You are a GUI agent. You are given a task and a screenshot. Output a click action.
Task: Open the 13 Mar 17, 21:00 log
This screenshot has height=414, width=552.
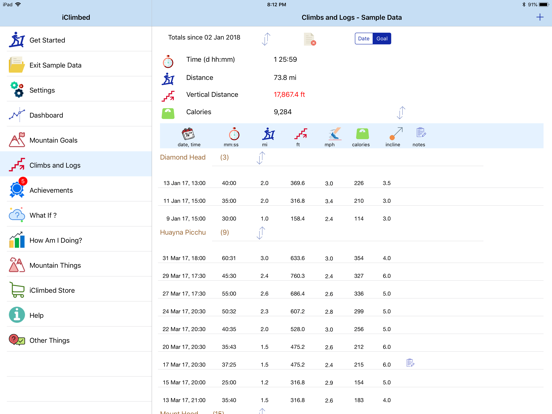(351, 400)
